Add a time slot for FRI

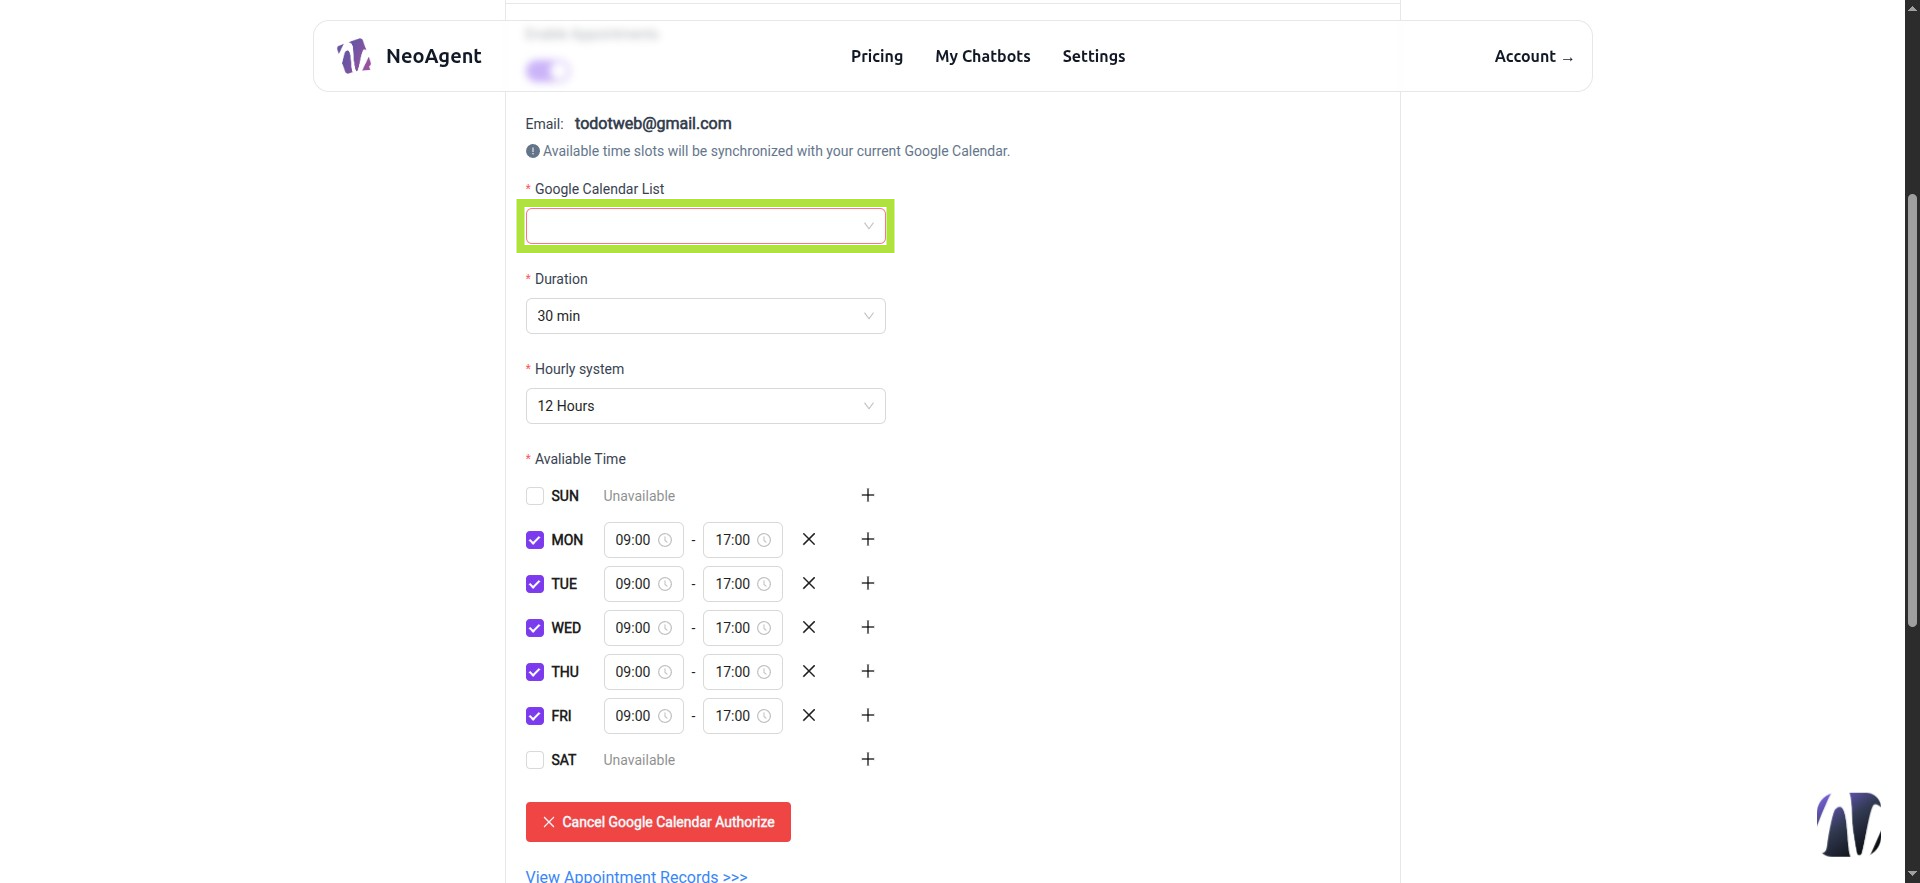(x=868, y=716)
